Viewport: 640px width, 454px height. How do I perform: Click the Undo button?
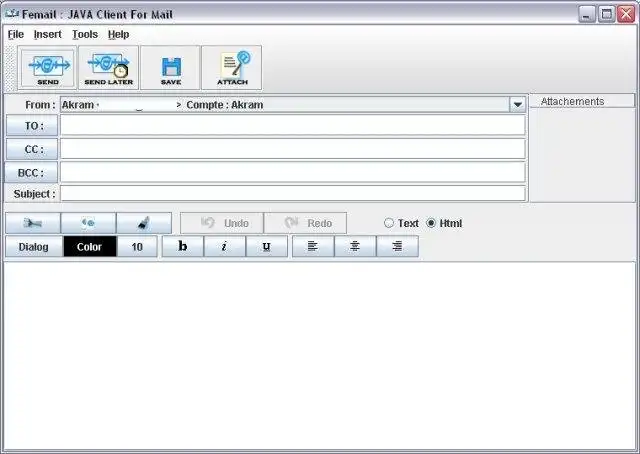[222, 223]
